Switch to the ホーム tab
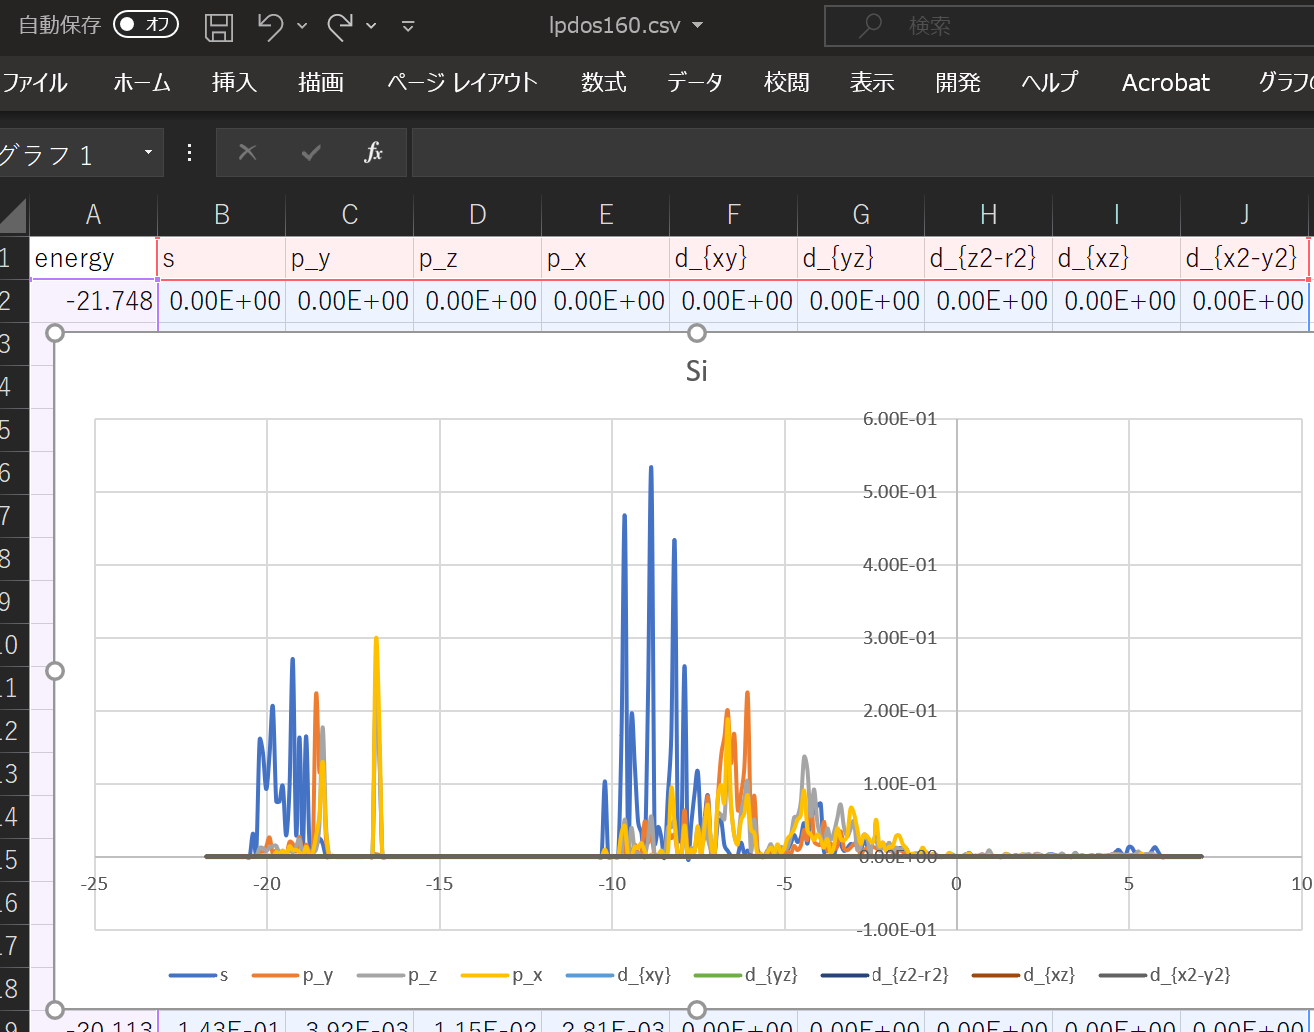1314x1032 pixels. pyautogui.click(x=142, y=82)
